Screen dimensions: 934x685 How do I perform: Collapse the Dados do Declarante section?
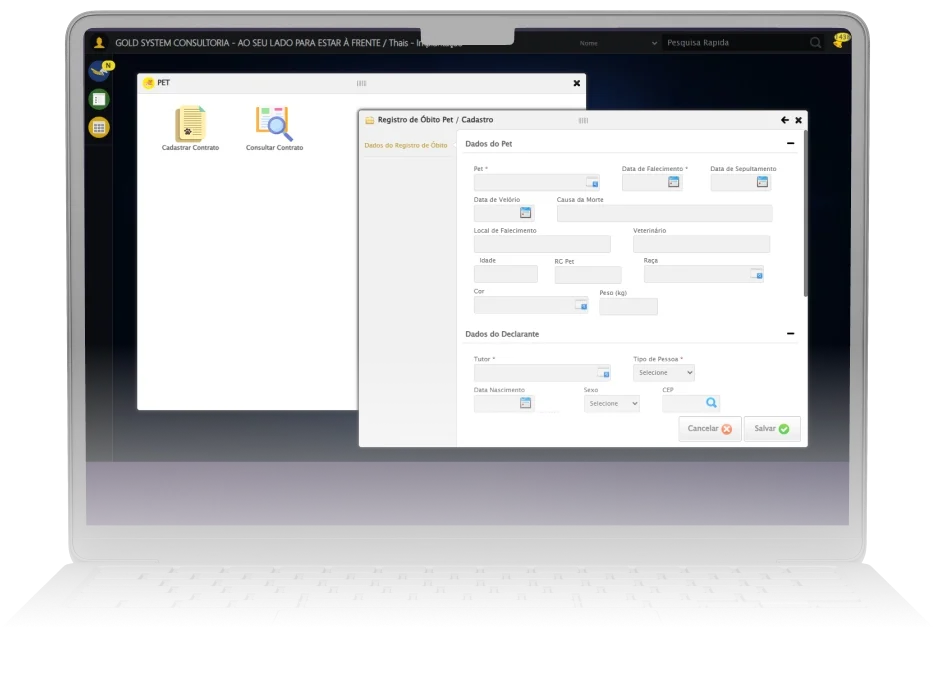click(x=790, y=334)
